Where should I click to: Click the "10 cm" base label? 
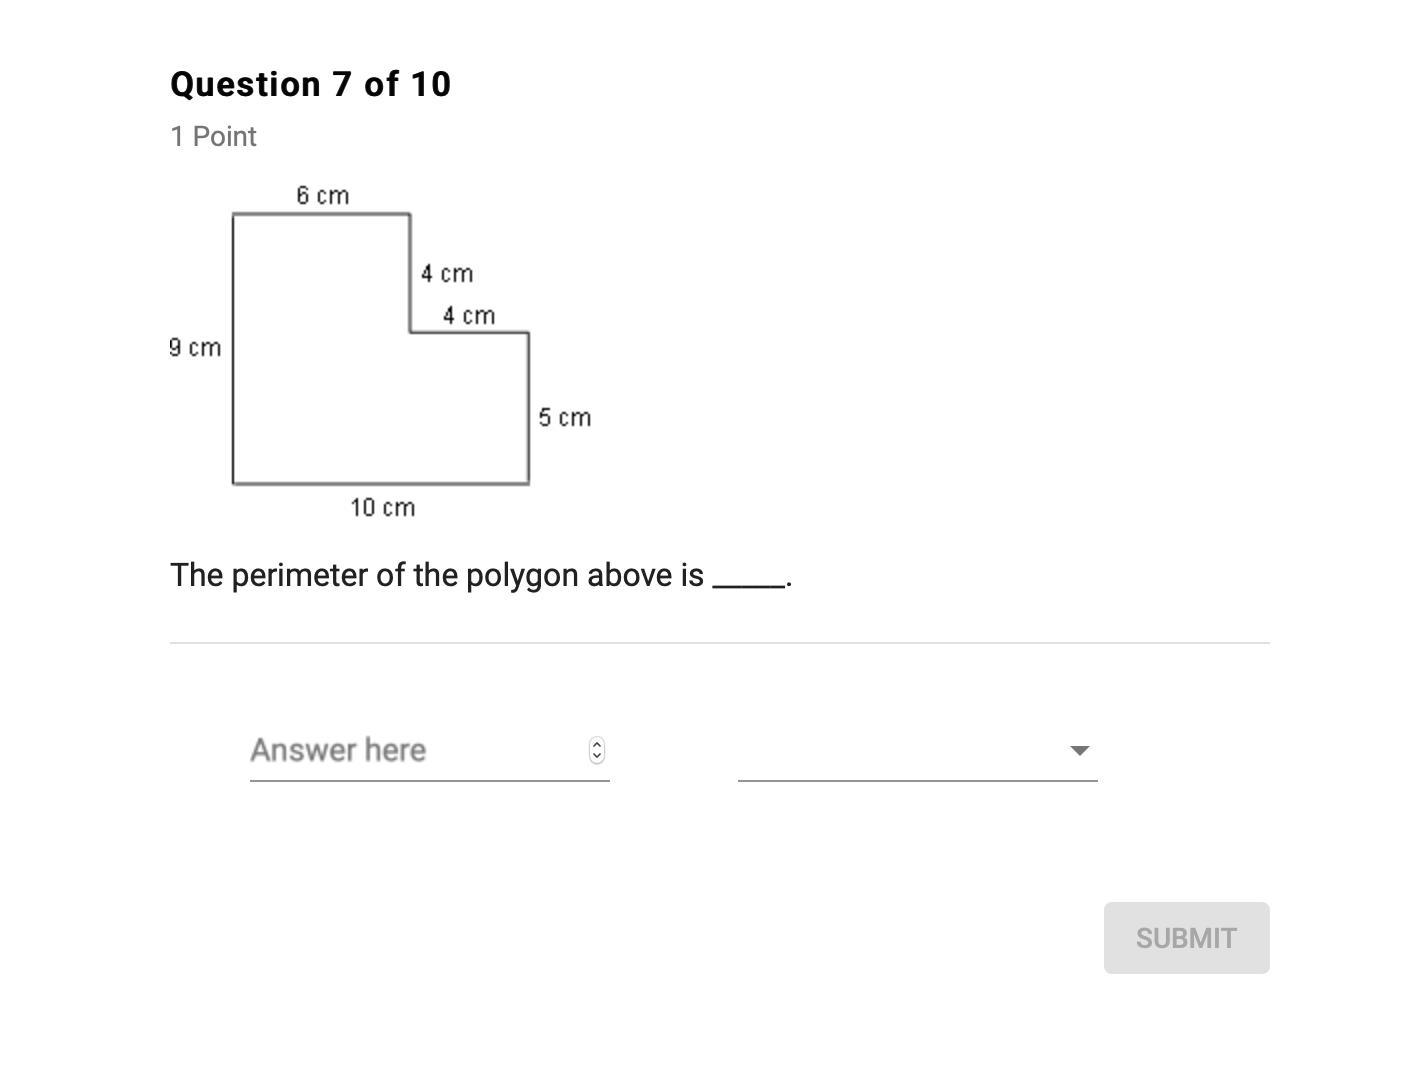coord(382,508)
